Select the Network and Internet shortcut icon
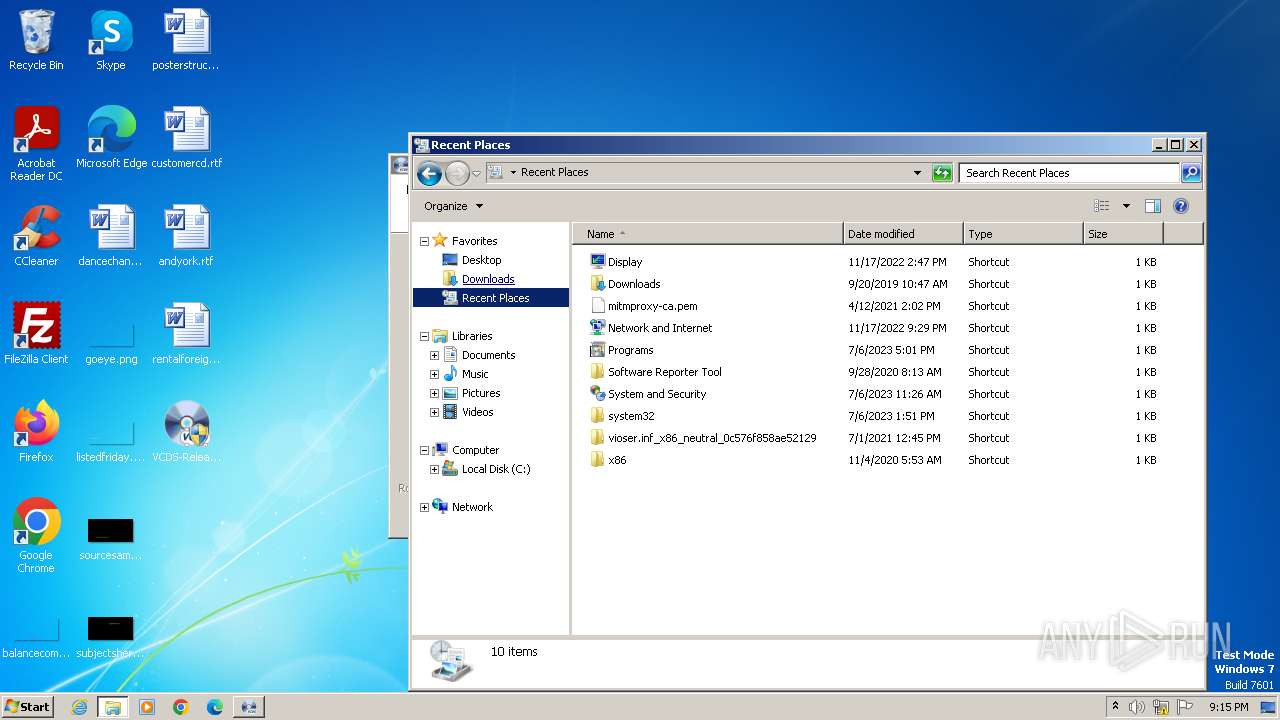Image resolution: width=1280 pixels, height=720 pixels. pyautogui.click(x=598, y=328)
